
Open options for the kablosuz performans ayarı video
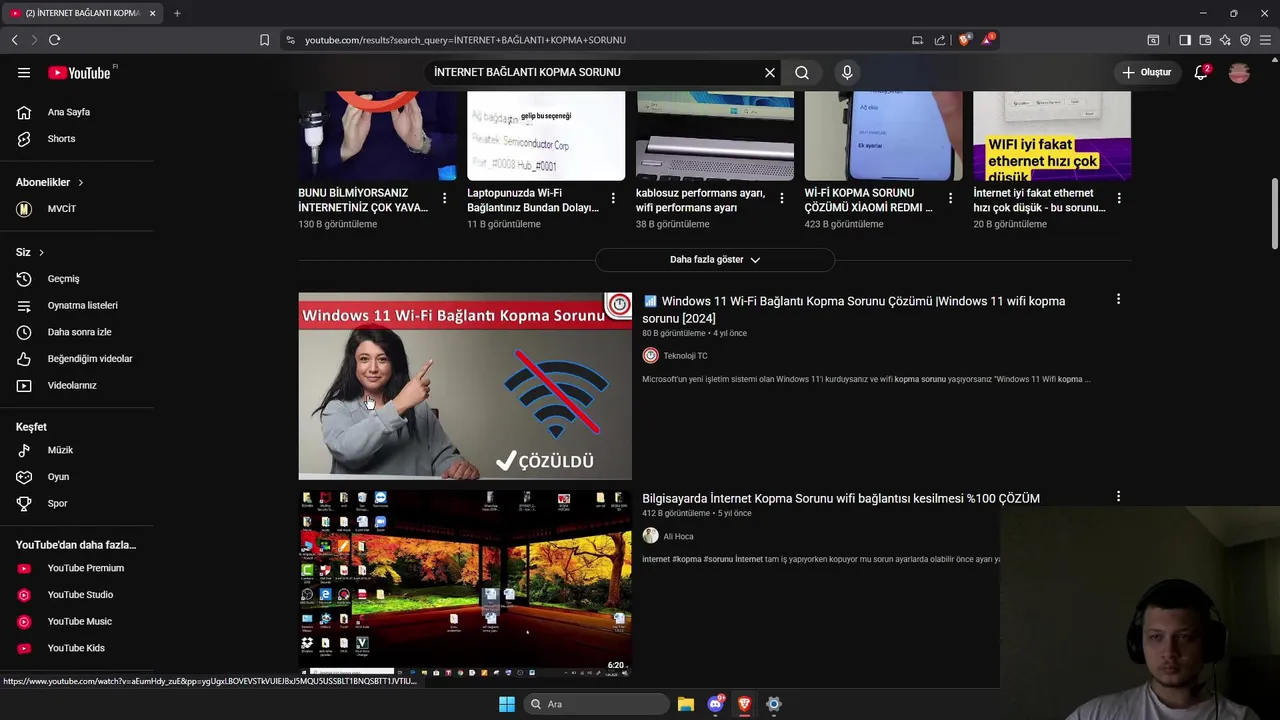tap(782, 198)
